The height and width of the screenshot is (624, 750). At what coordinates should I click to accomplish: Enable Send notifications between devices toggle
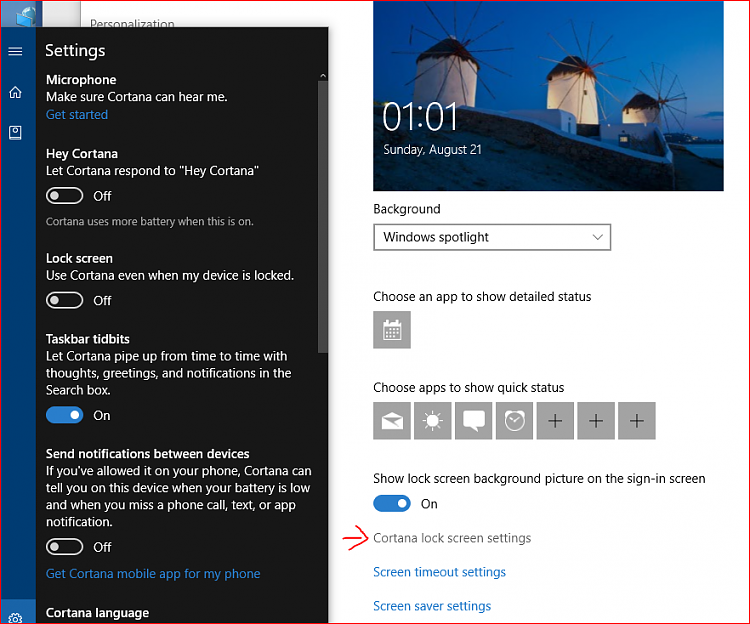pyautogui.click(x=65, y=547)
